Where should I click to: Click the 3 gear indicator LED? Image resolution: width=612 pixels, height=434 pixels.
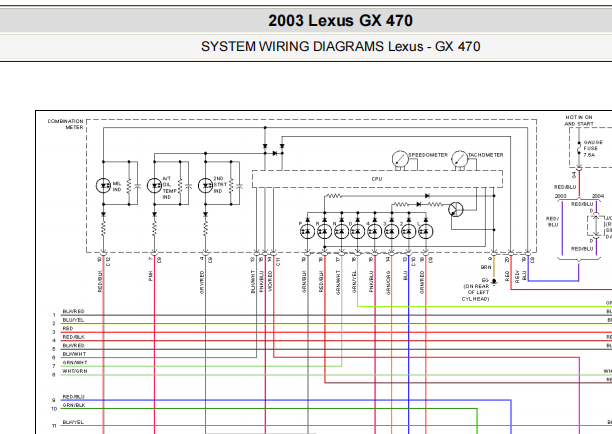[391, 232]
